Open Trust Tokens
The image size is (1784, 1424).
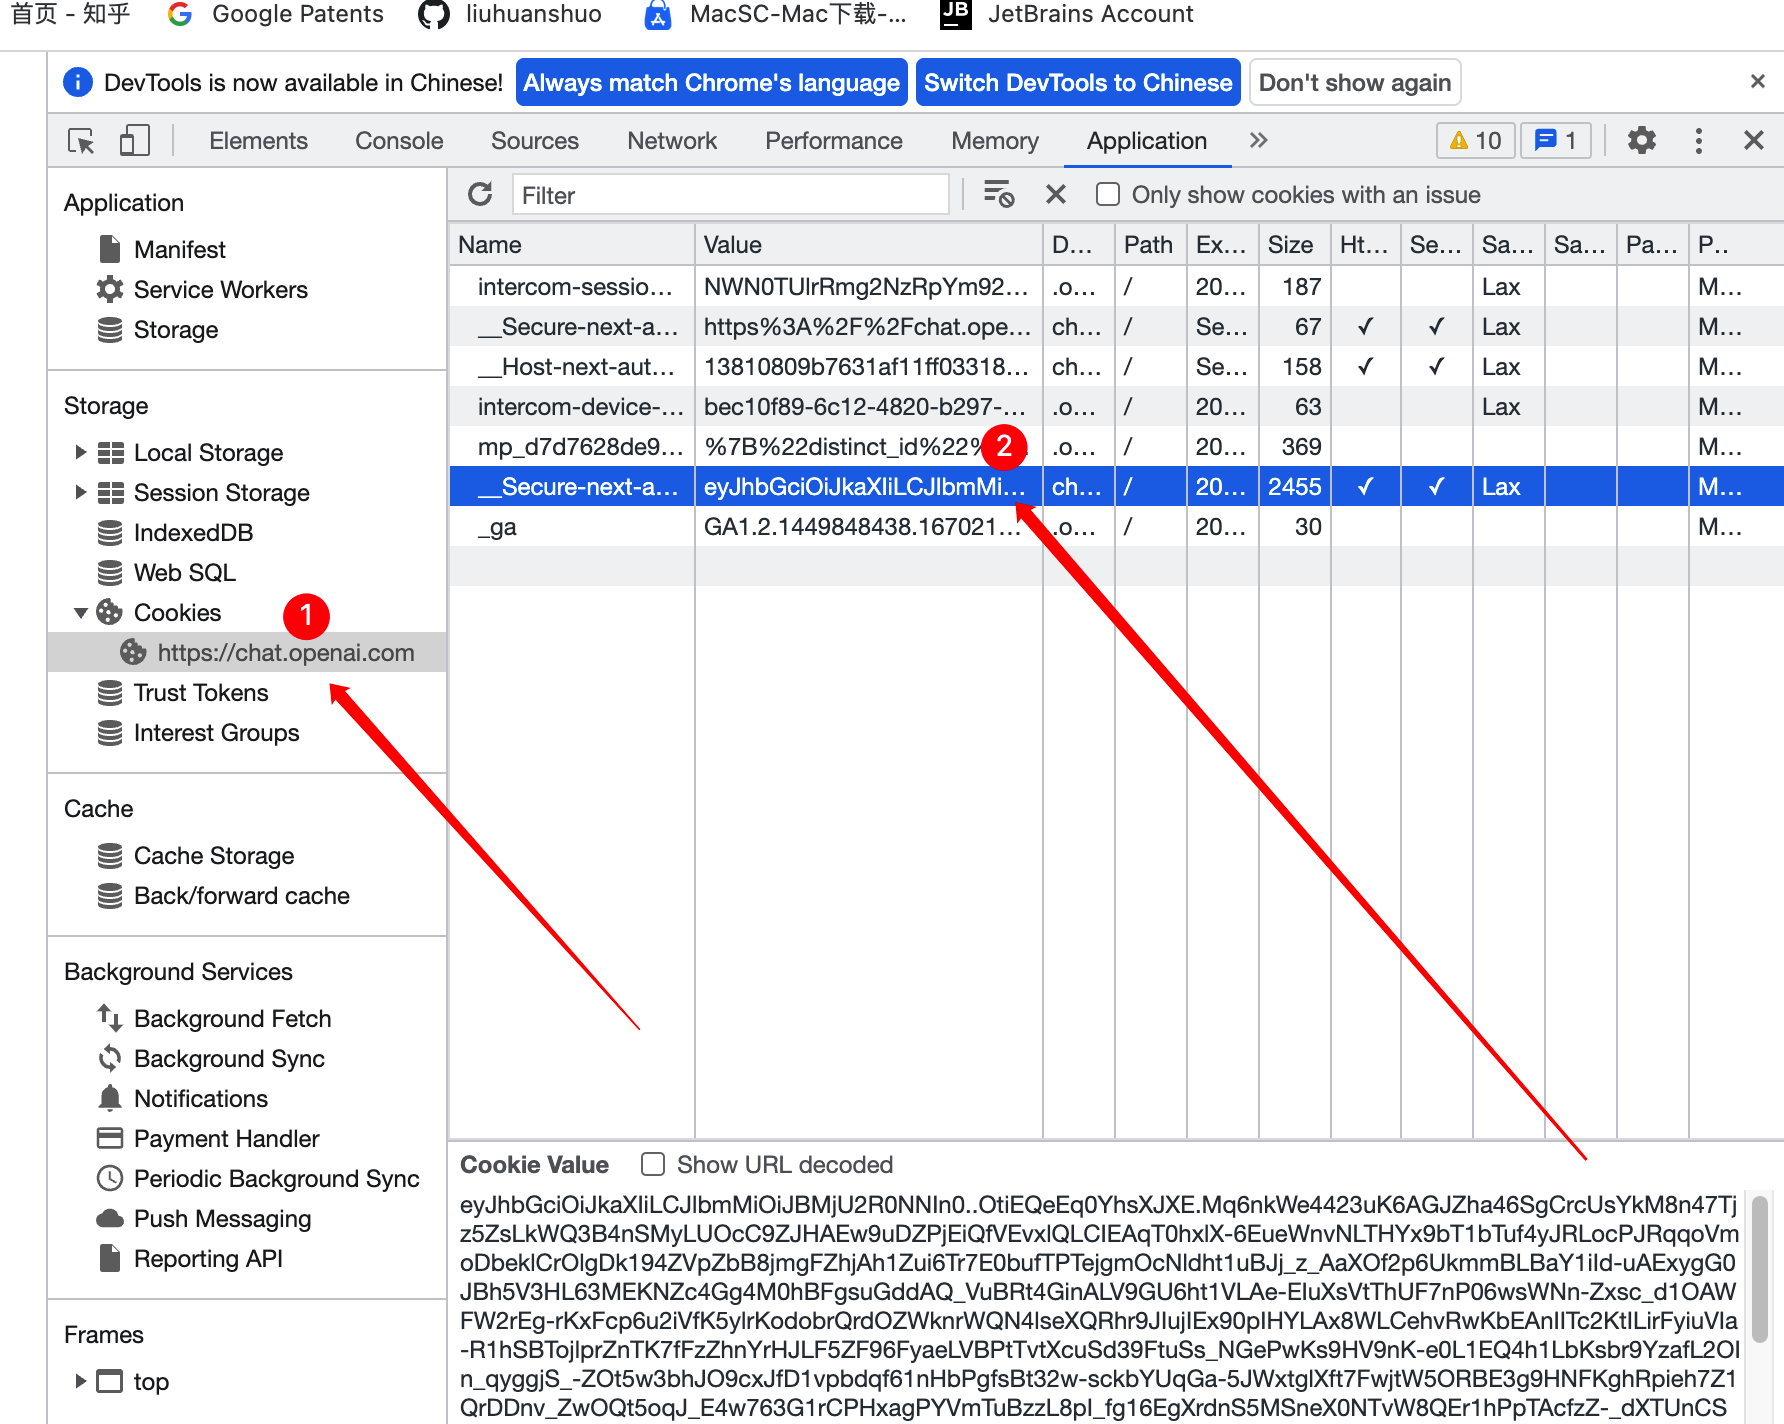pos(200,692)
